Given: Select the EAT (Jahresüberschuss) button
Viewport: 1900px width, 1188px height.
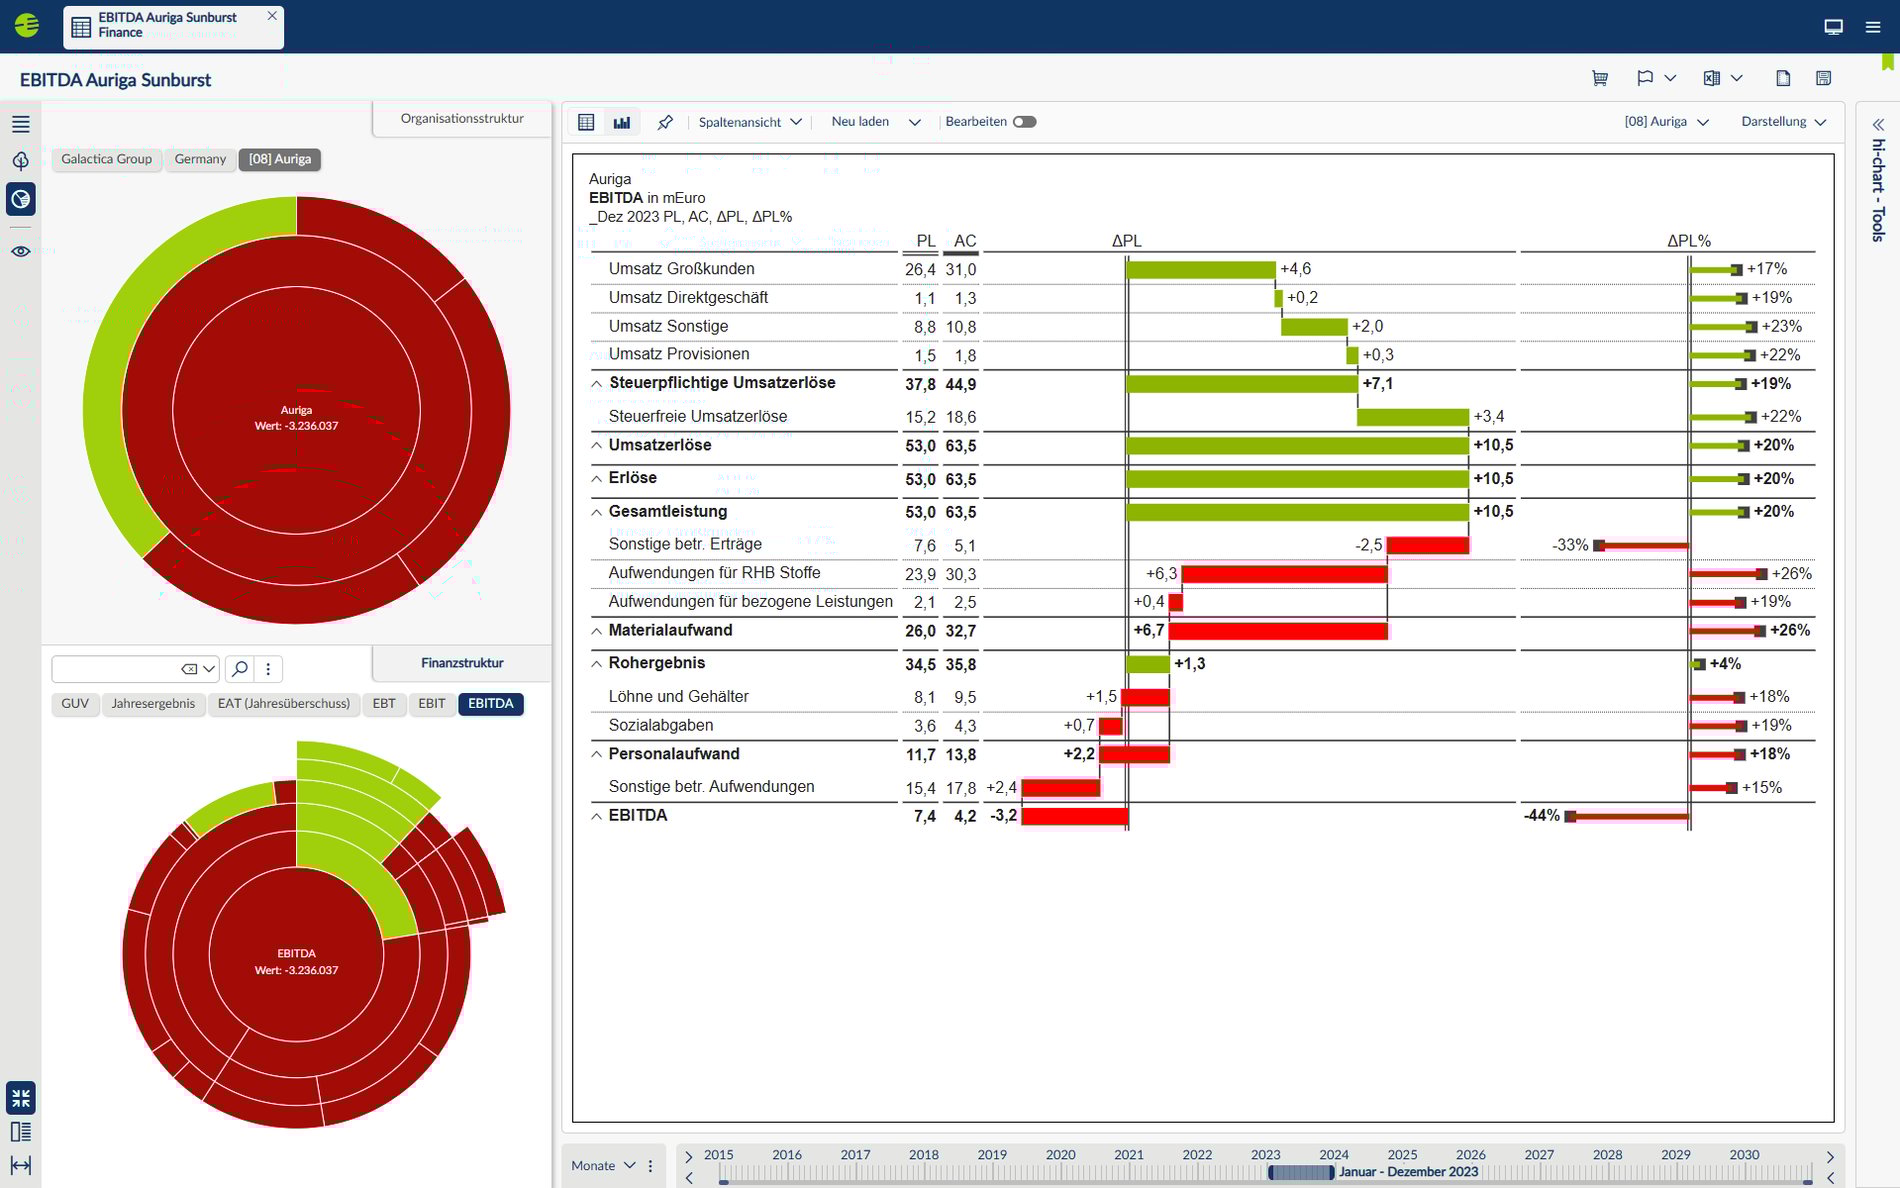Looking at the screenshot, I should point(283,704).
